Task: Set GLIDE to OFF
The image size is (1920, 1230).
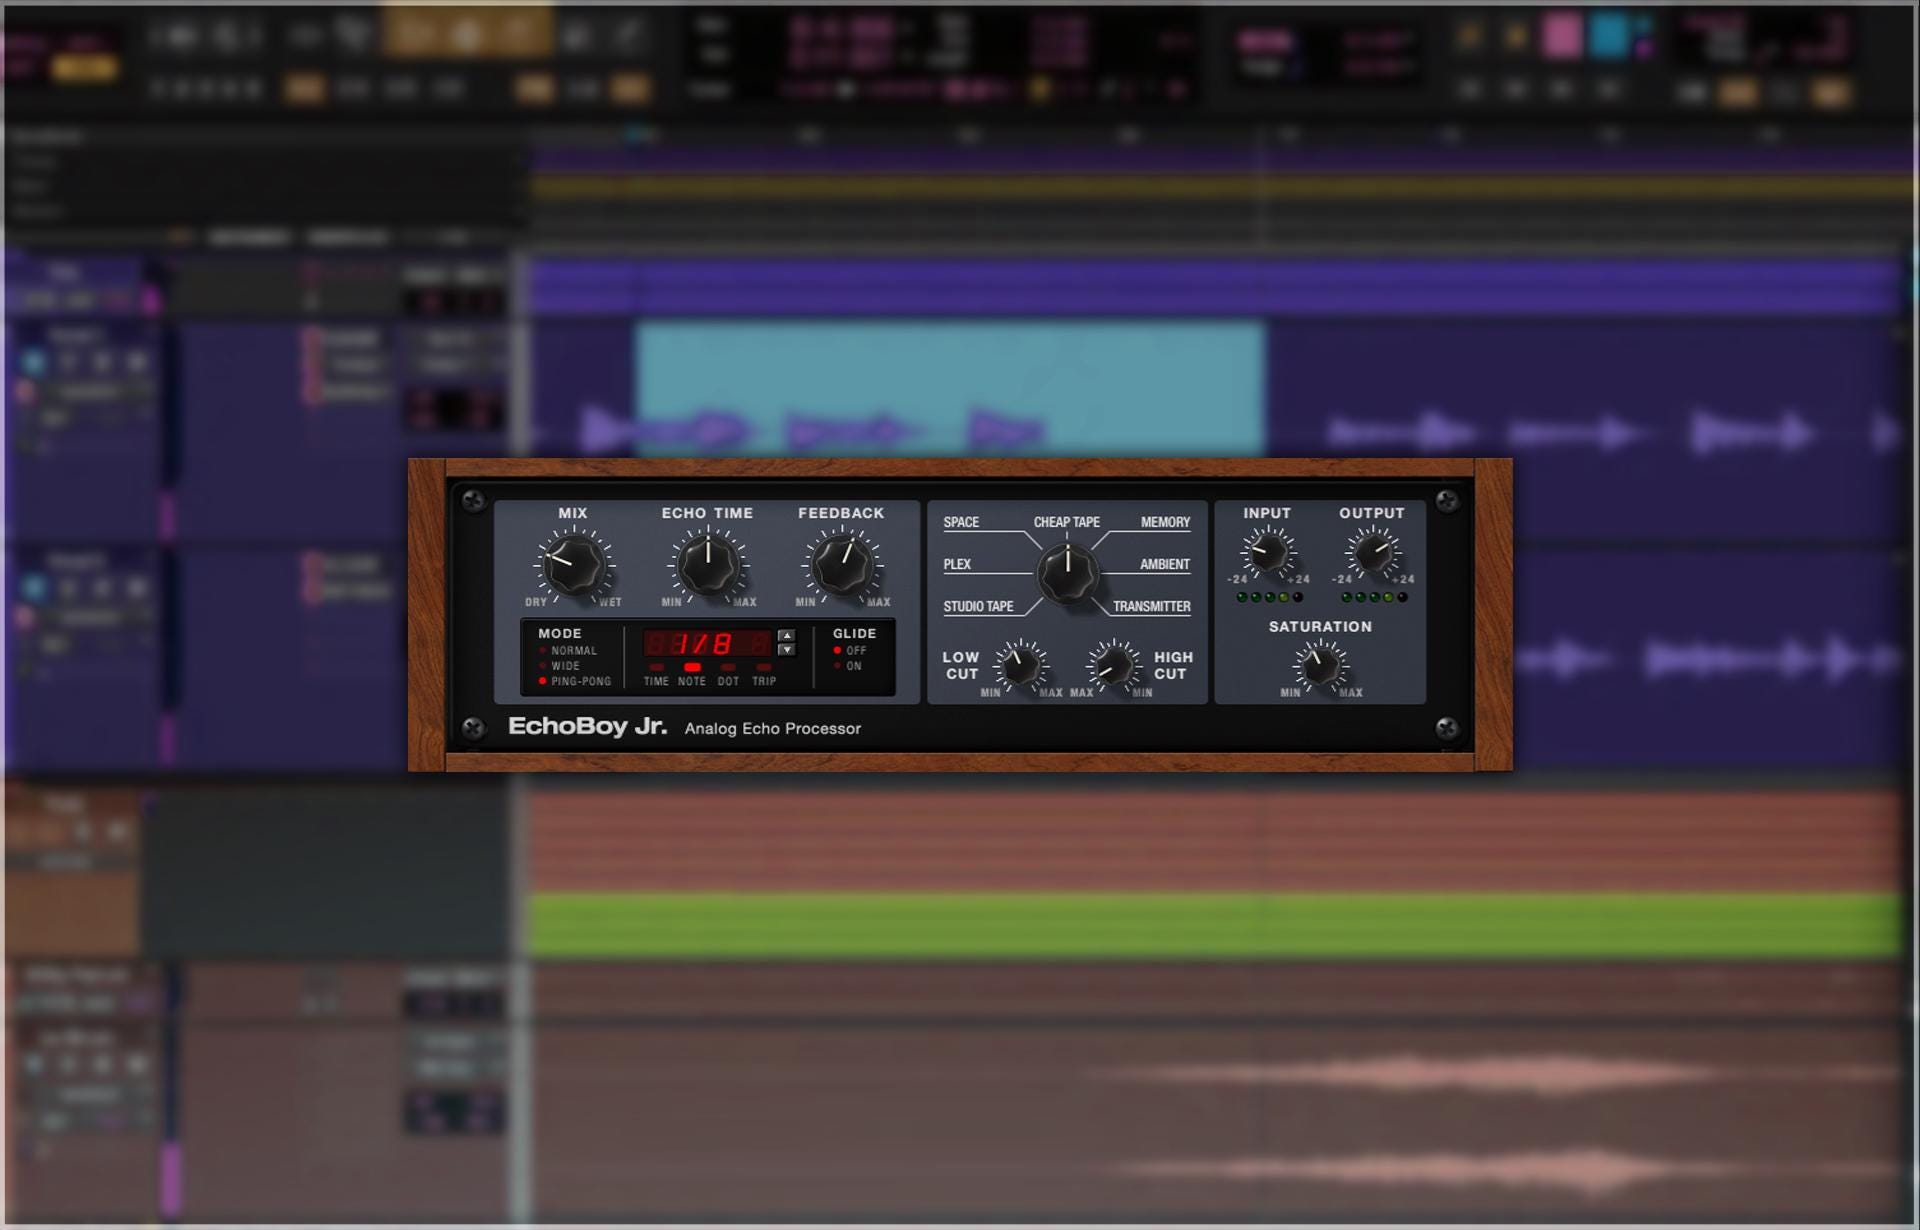Action: click(850, 650)
